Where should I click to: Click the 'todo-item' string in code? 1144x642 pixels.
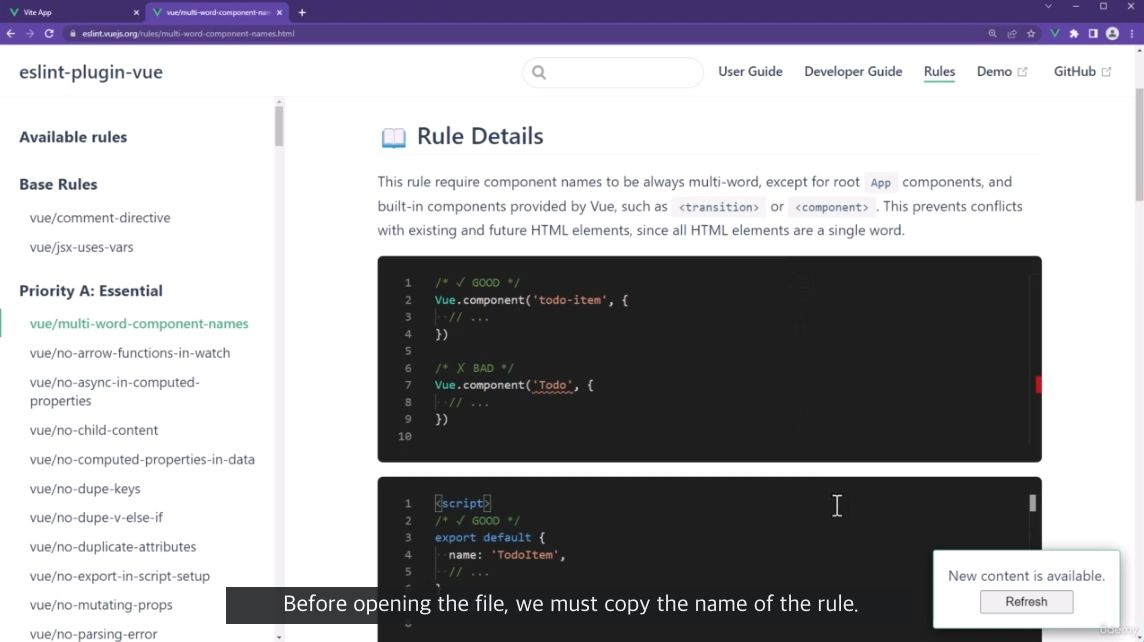coord(569,300)
